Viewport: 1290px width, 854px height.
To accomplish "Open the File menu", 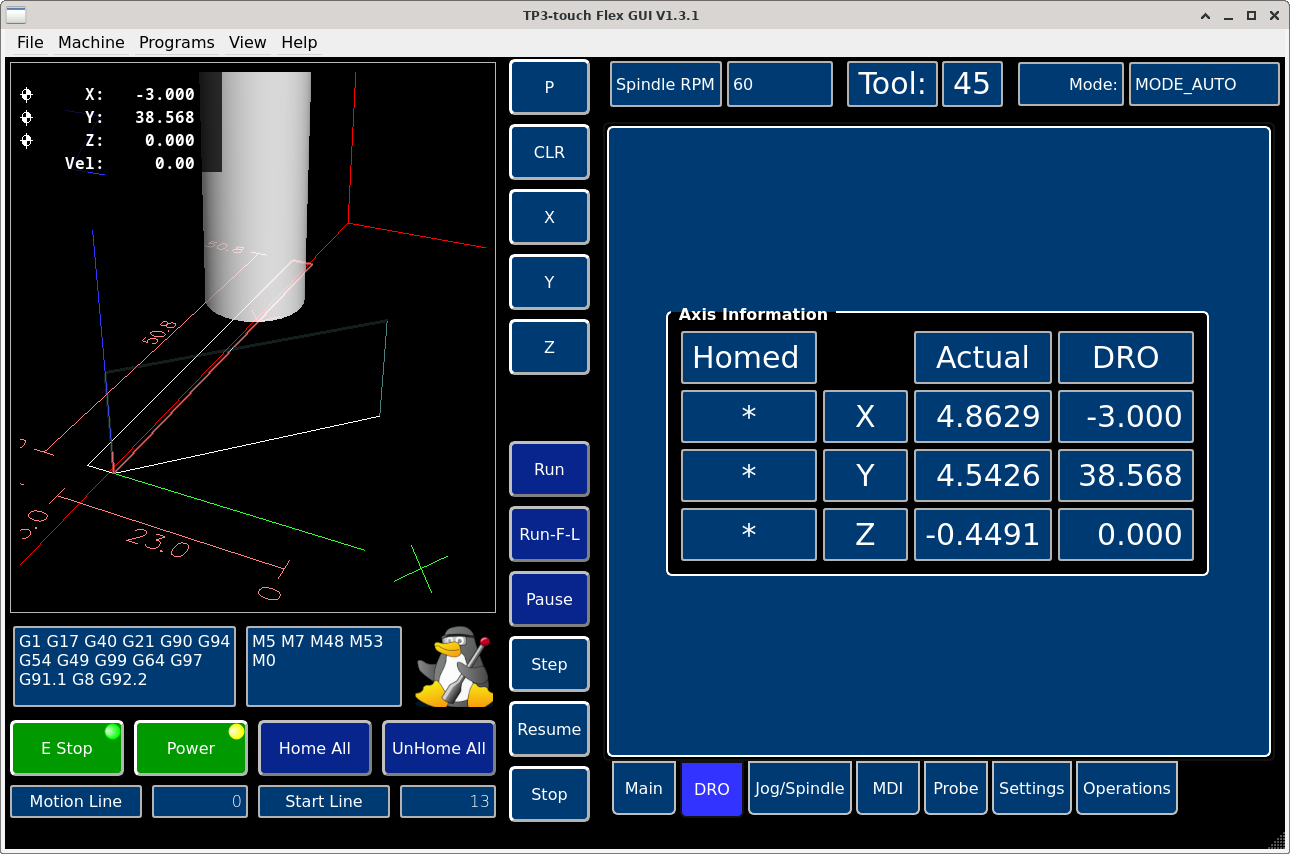I will tap(30, 42).
